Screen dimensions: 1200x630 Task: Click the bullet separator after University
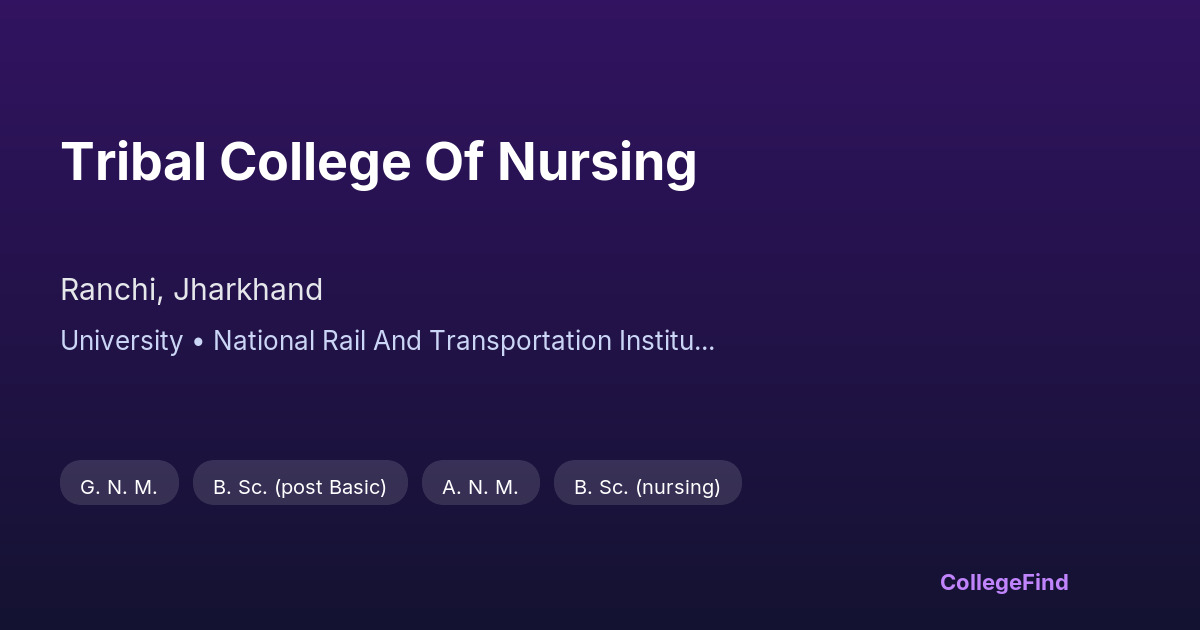pyautogui.click(x=198, y=342)
